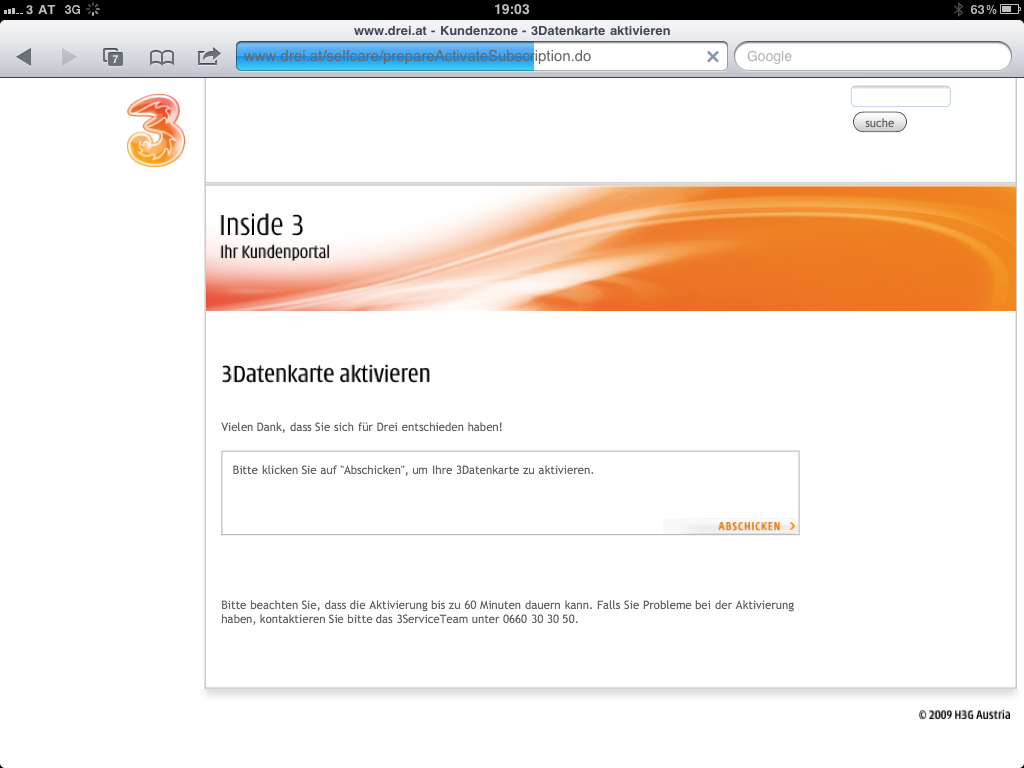
Task: Tap the Safari back arrow
Action: 24,57
